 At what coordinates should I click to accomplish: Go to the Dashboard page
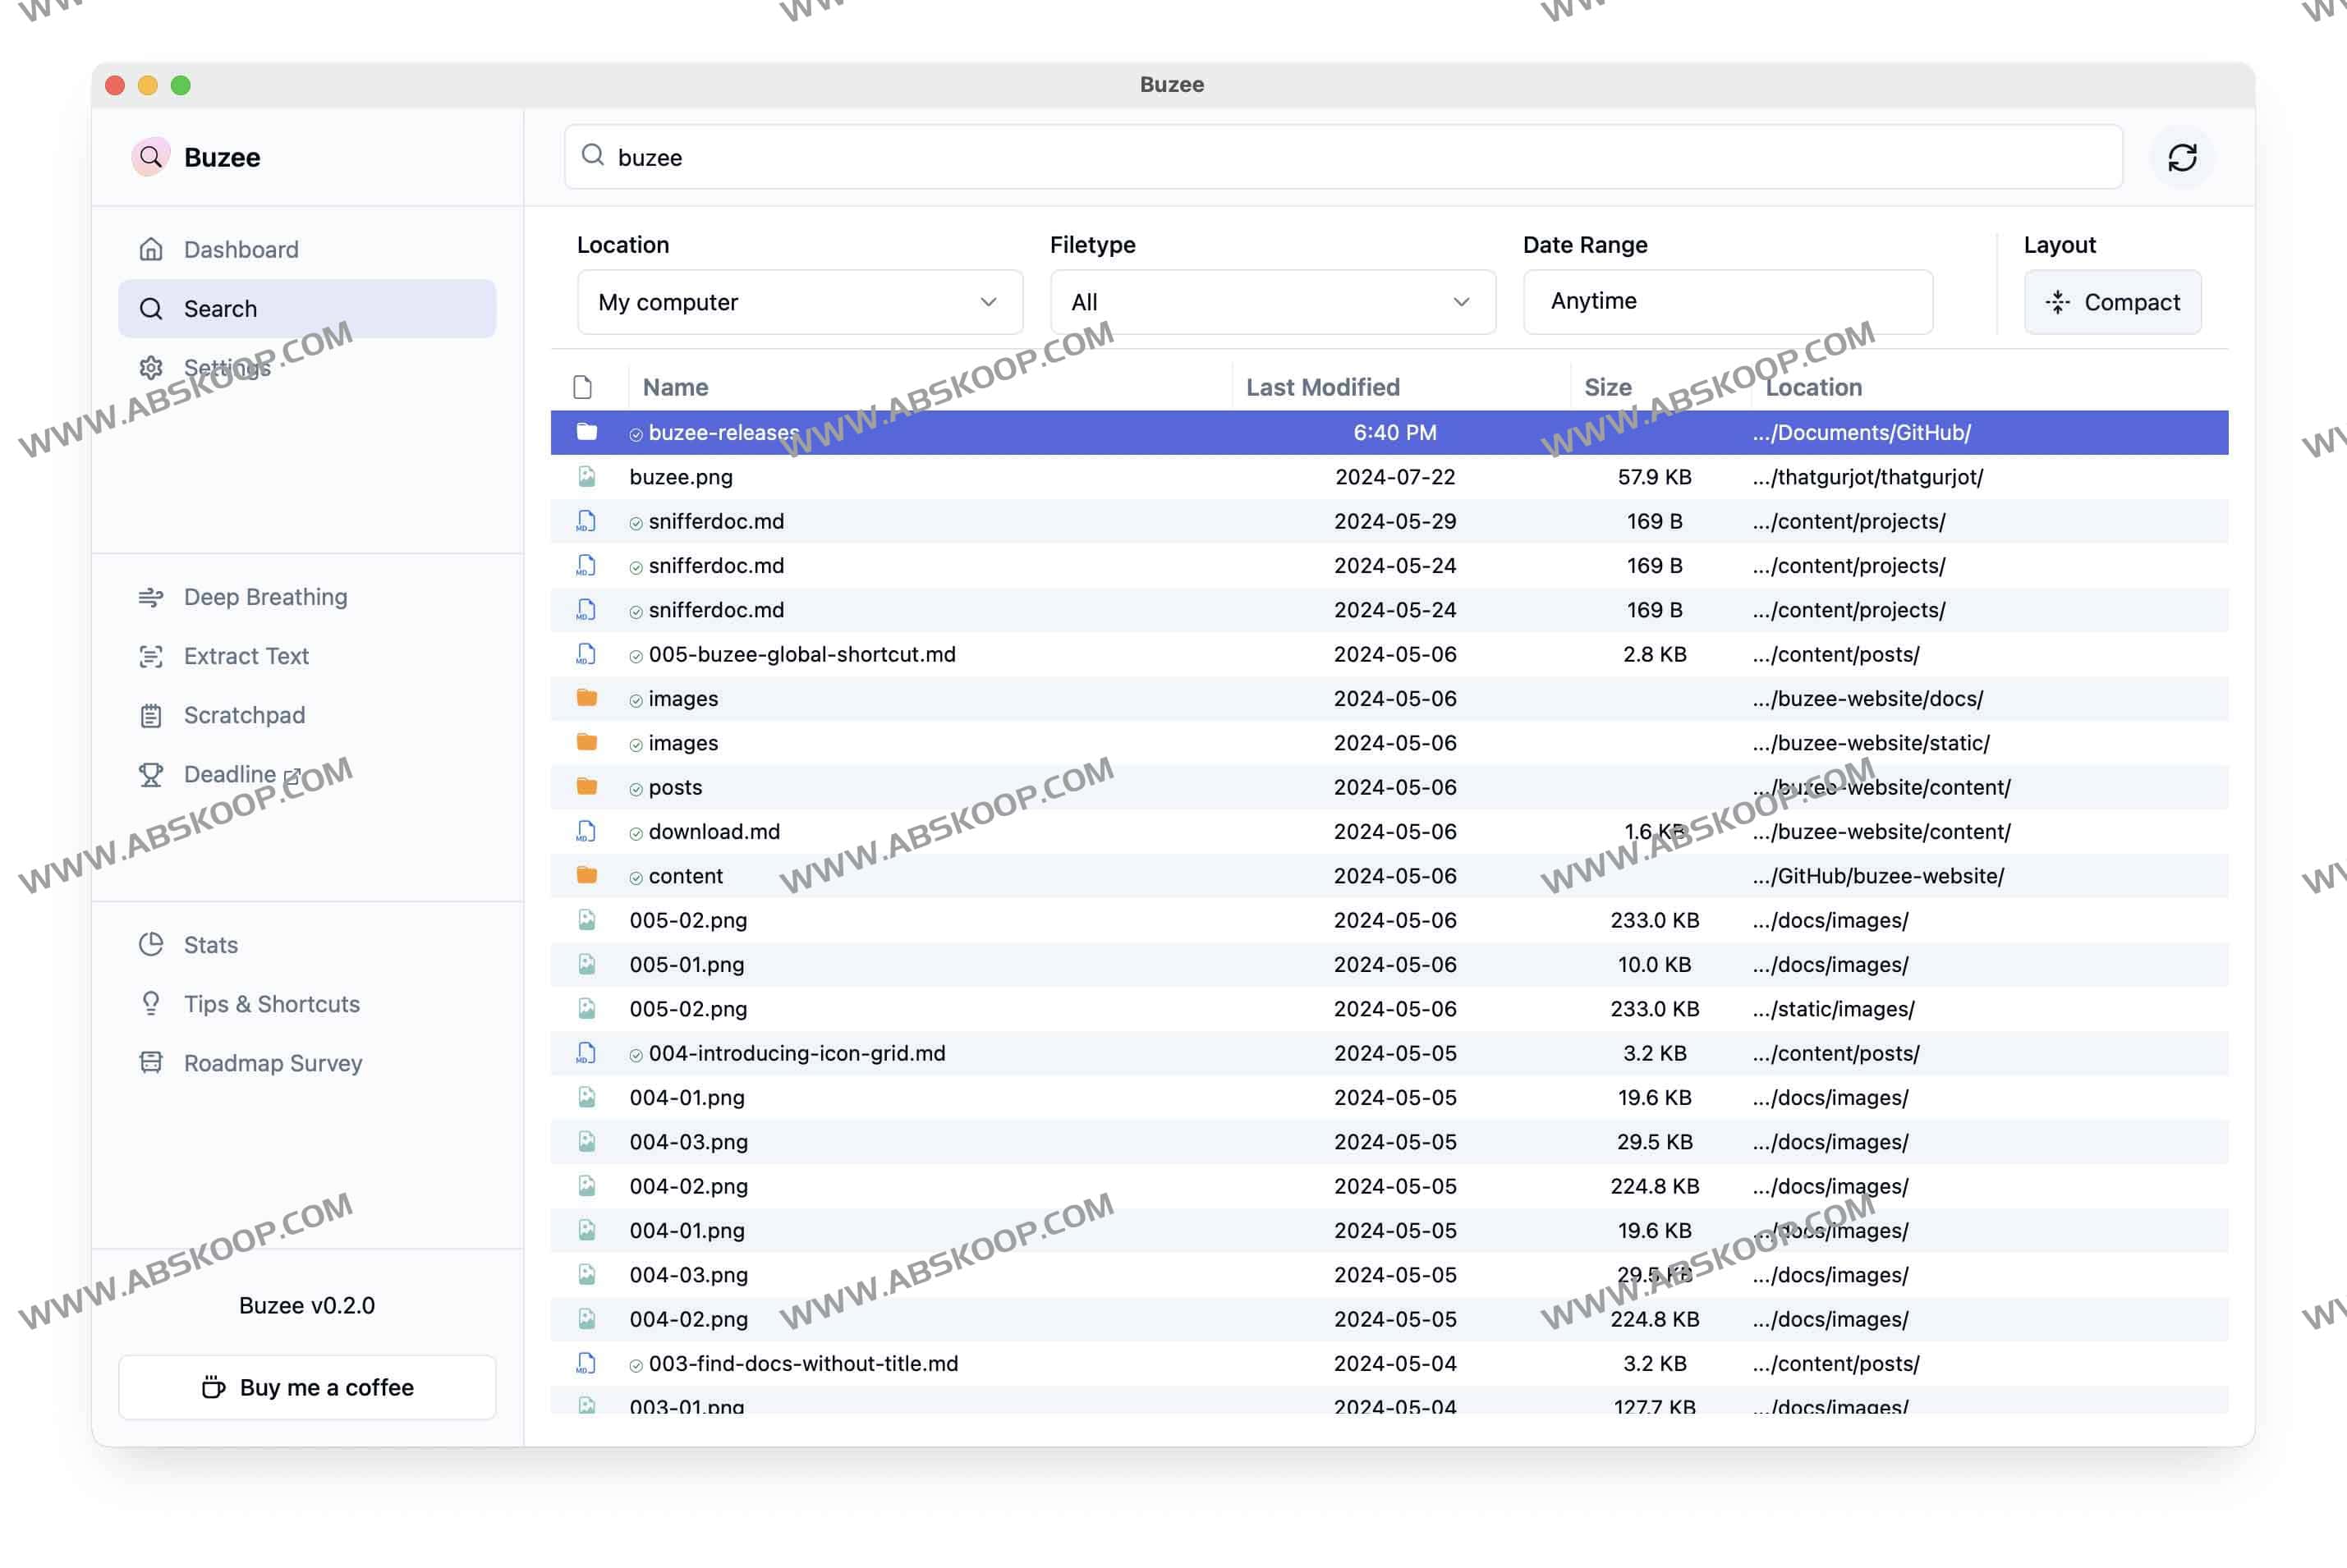click(x=241, y=249)
